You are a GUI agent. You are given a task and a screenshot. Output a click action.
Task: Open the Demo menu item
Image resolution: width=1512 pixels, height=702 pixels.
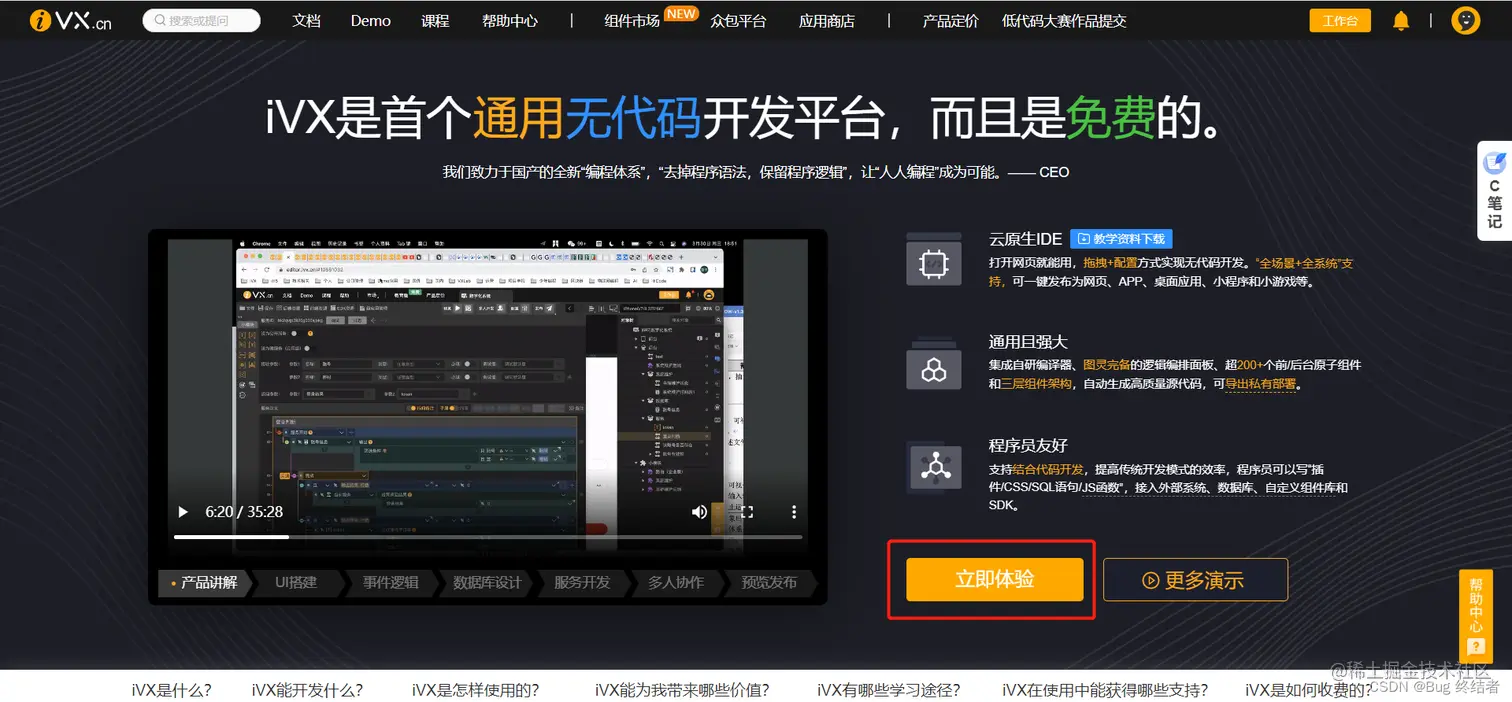pyautogui.click(x=371, y=21)
